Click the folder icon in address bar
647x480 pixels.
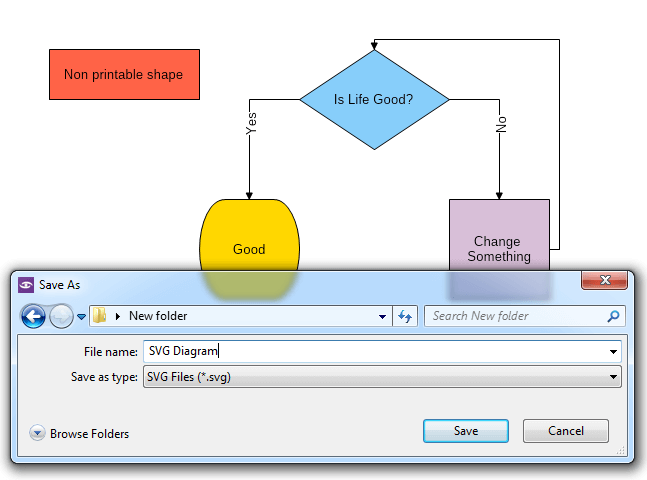click(100, 316)
